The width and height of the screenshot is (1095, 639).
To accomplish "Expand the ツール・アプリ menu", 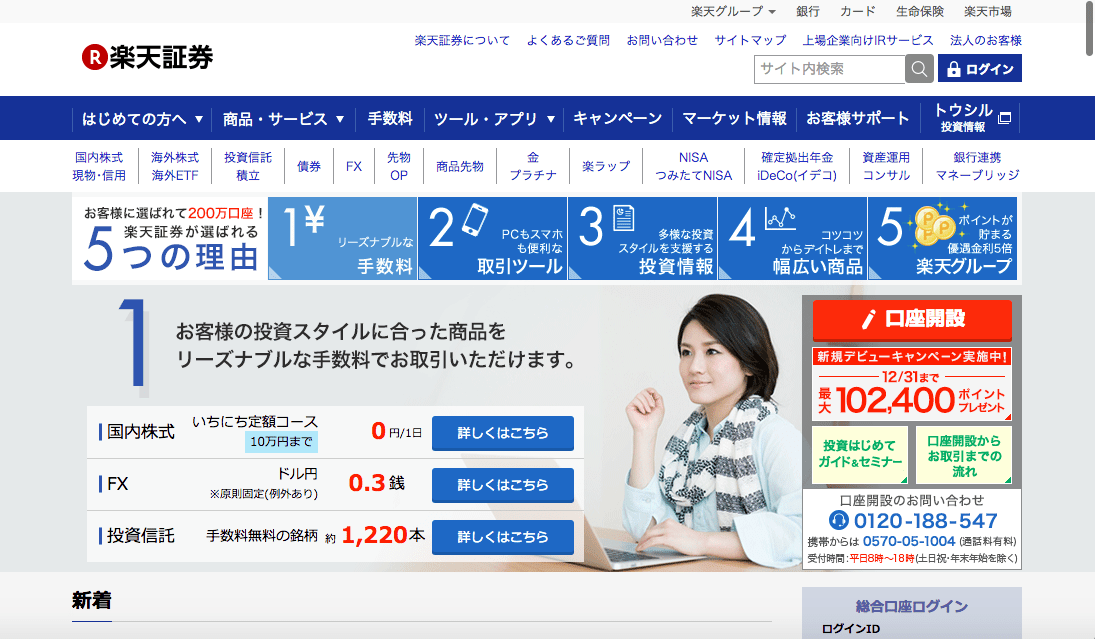I will coord(494,118).
